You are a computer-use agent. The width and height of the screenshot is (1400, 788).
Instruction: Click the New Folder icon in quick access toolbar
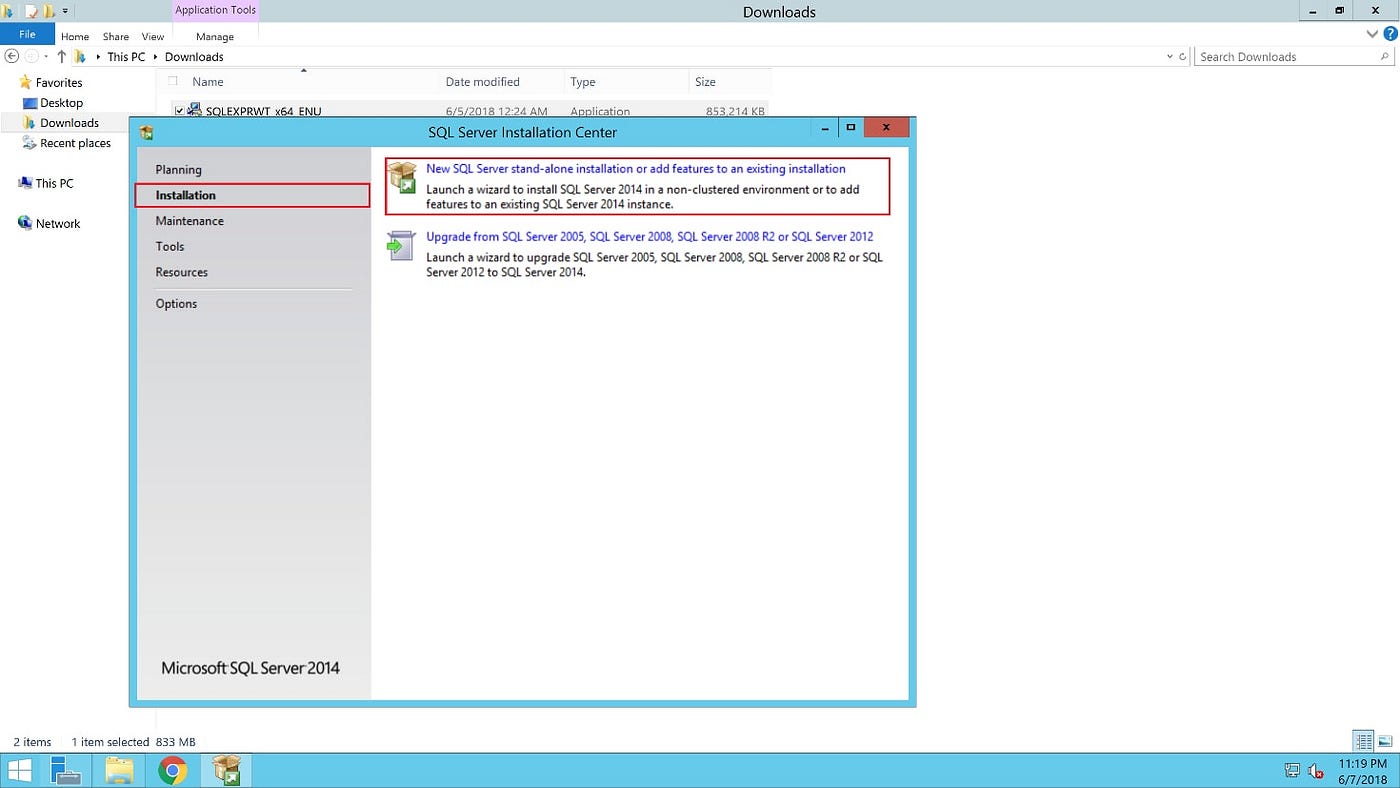49,12
